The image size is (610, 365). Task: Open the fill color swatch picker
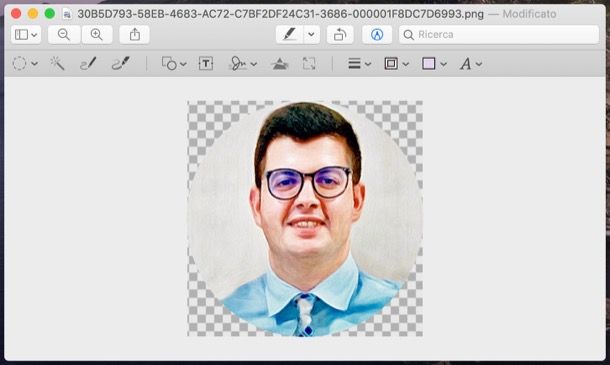(x=434, y=63)
